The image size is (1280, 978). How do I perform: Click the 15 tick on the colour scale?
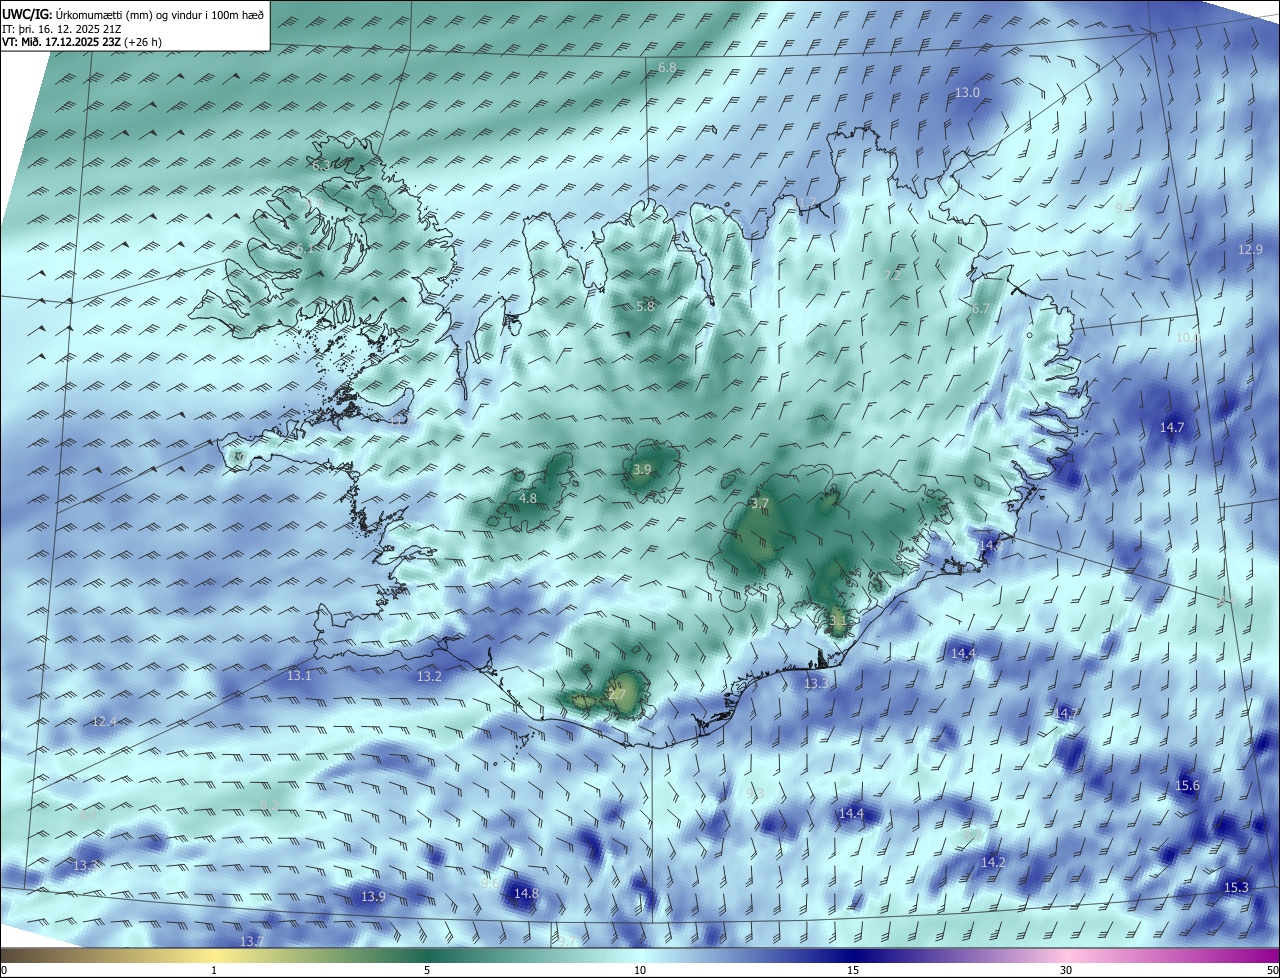(853, 970)
